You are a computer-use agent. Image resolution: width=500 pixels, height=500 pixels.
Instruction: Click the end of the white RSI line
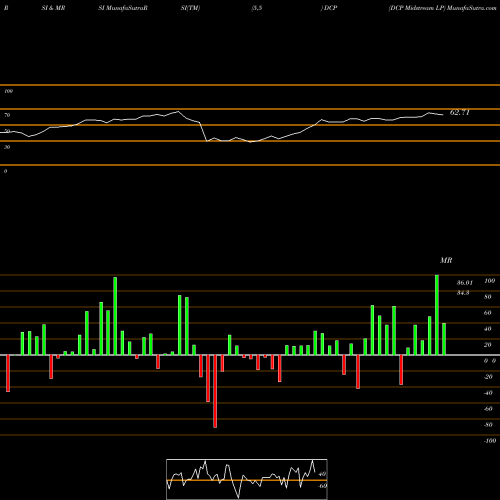pyautogui.click(x=443, y=115)
